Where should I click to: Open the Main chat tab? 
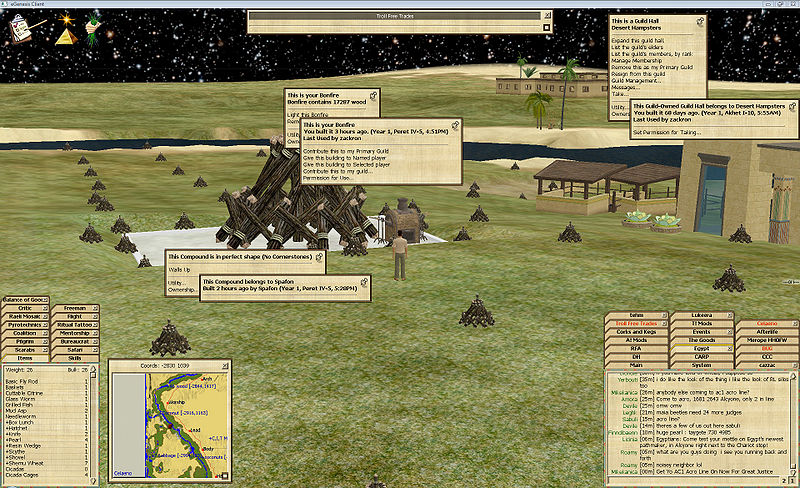(x=636, y=365)
